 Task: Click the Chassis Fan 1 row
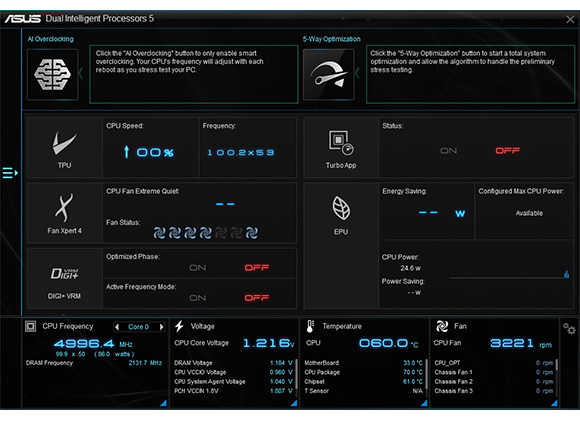point(493,372)
